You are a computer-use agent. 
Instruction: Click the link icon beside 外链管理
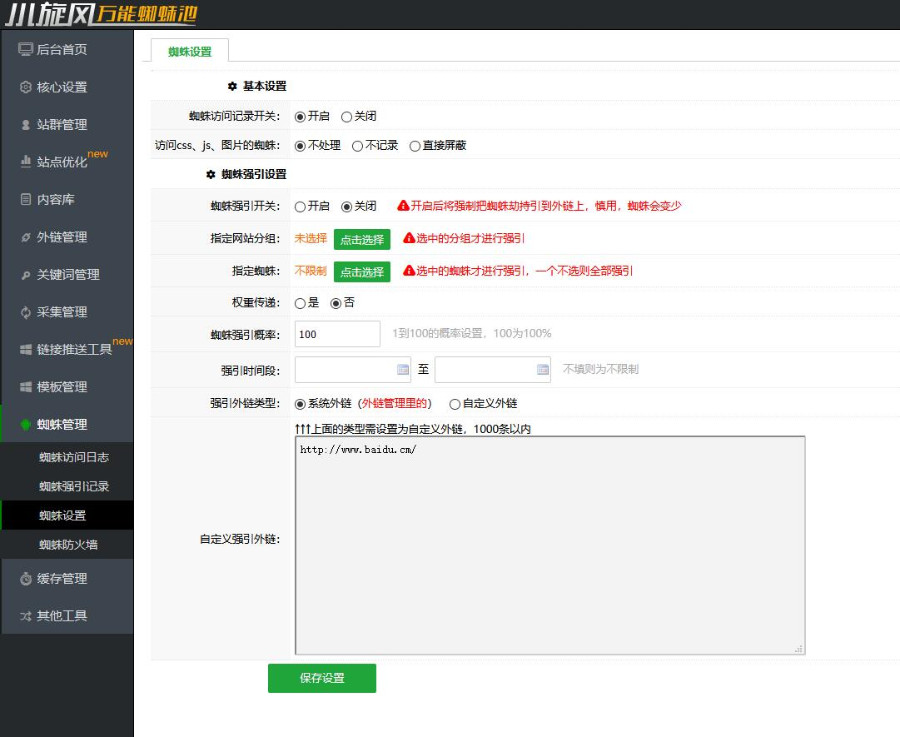pyautogui.click(x=26, y=237)
